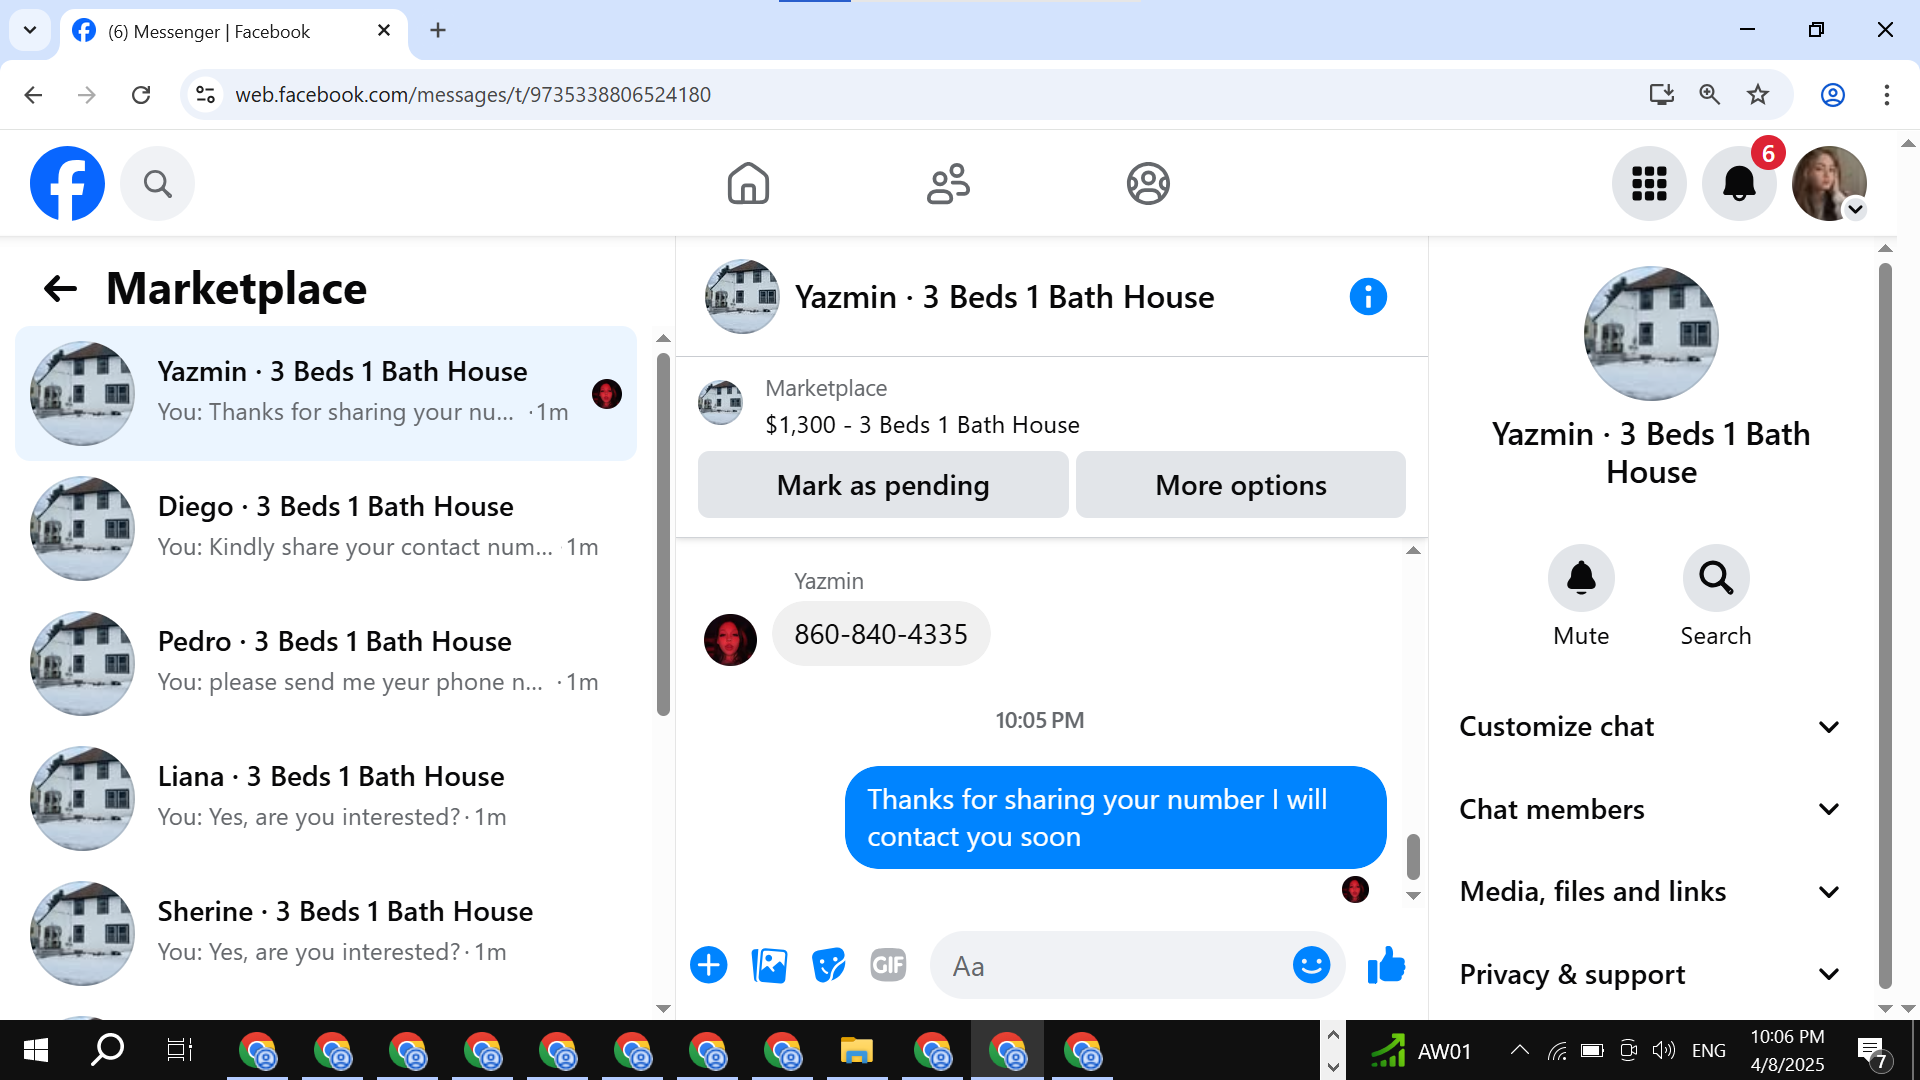Screen dimensions: 1920x1080
Task: Toggle the conversation info panel
Action: (1368, 297)
